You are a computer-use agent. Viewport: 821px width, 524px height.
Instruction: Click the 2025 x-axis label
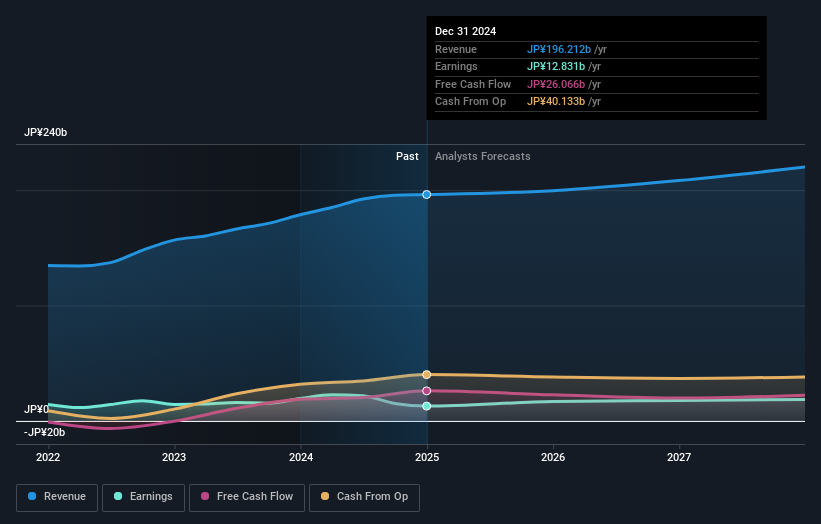427,457
